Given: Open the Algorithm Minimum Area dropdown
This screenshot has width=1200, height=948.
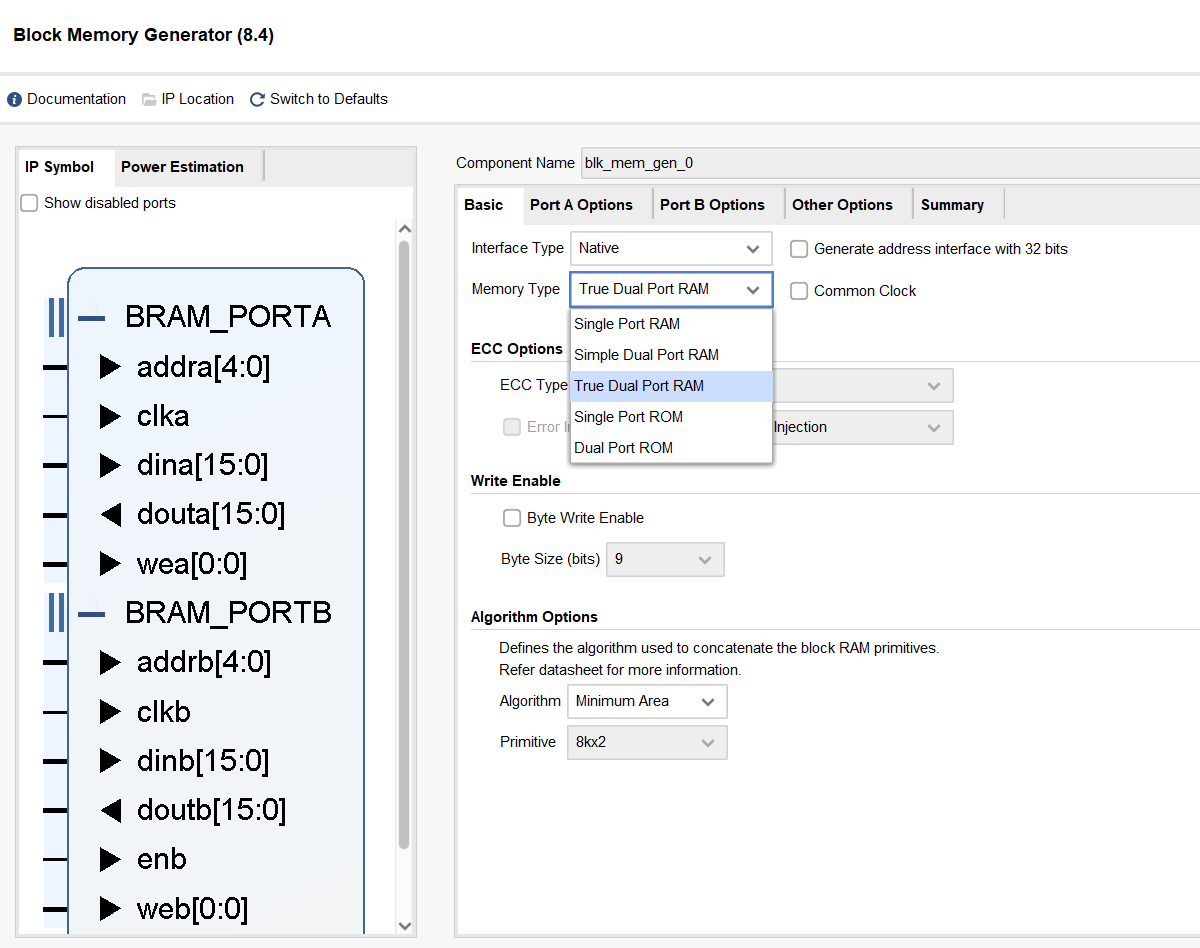Looking at the screenshot, I should point(647,701).
